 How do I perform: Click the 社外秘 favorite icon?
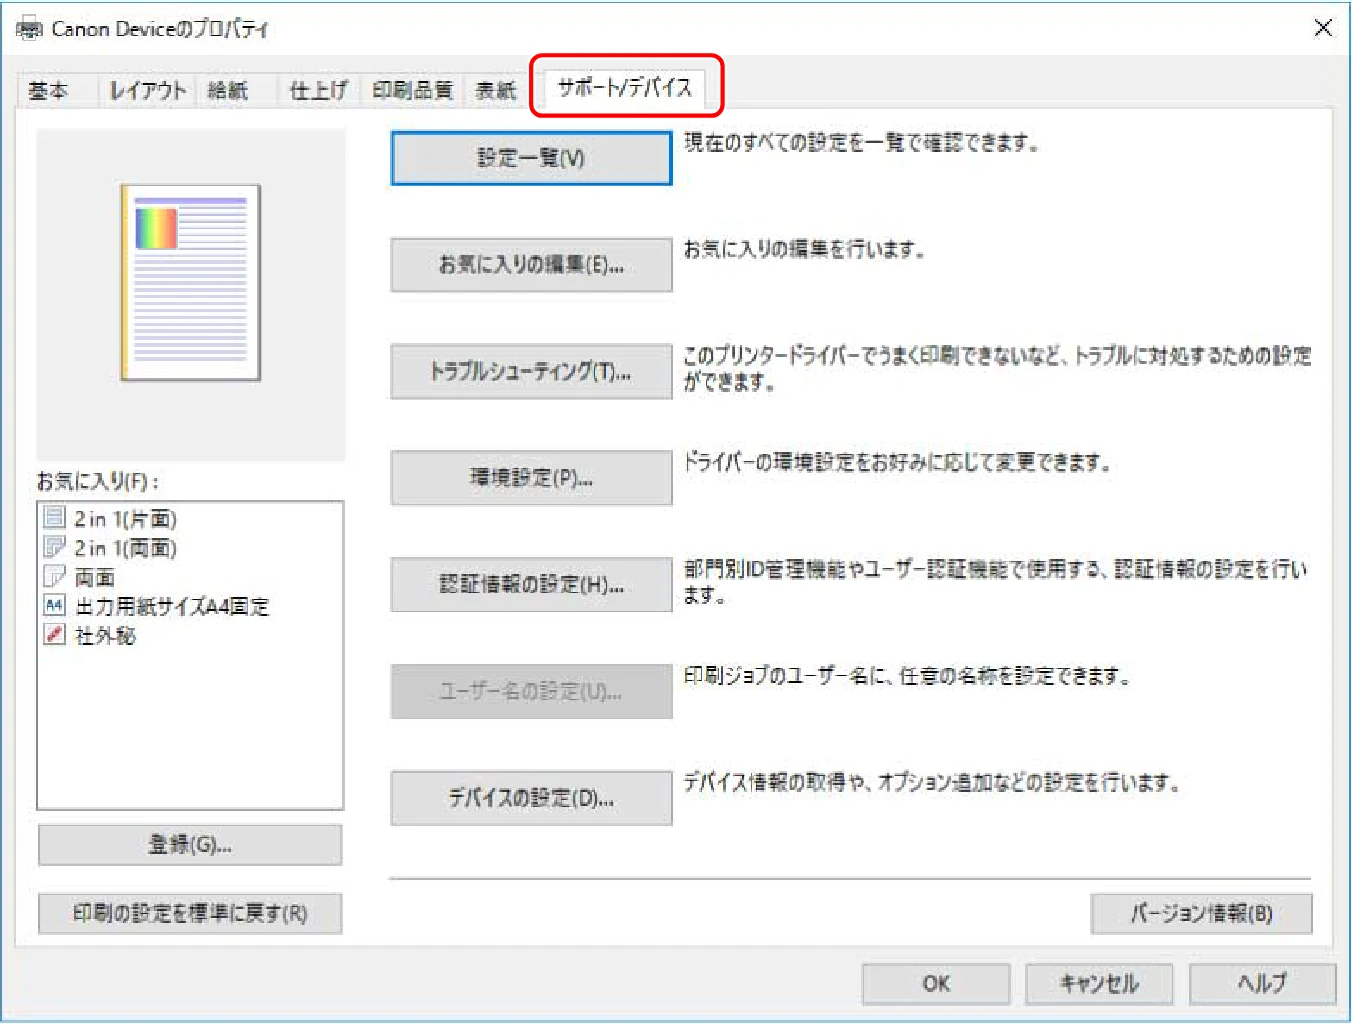(55, 634)
